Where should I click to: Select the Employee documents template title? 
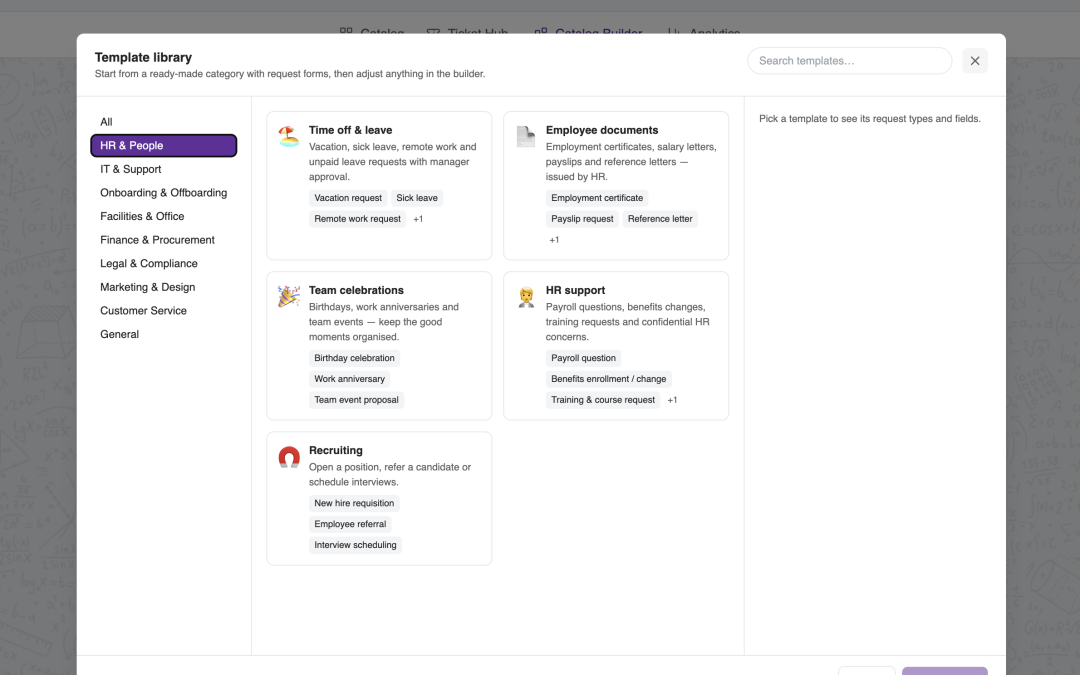[x=601, y=130]
